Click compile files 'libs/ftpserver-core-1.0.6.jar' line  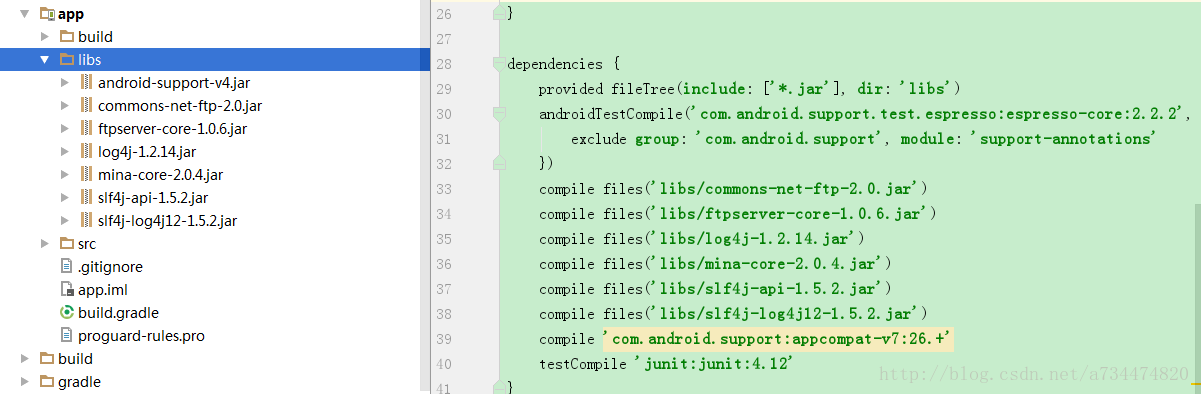738,213
